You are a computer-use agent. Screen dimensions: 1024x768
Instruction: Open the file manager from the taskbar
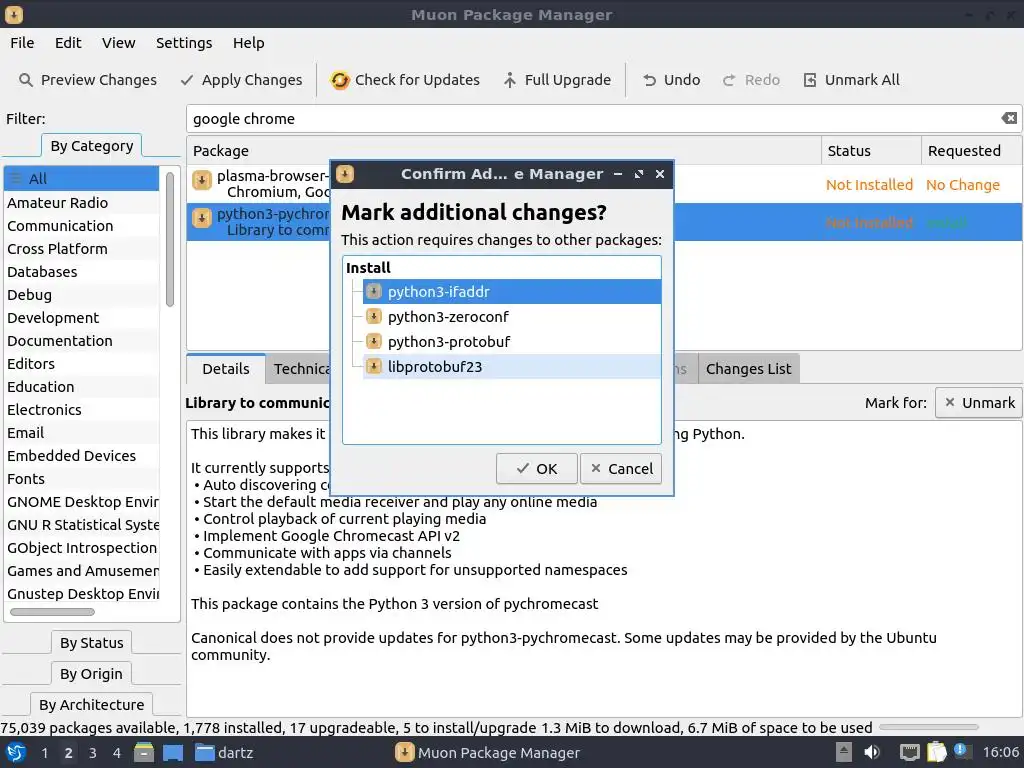tap(144, 752)
